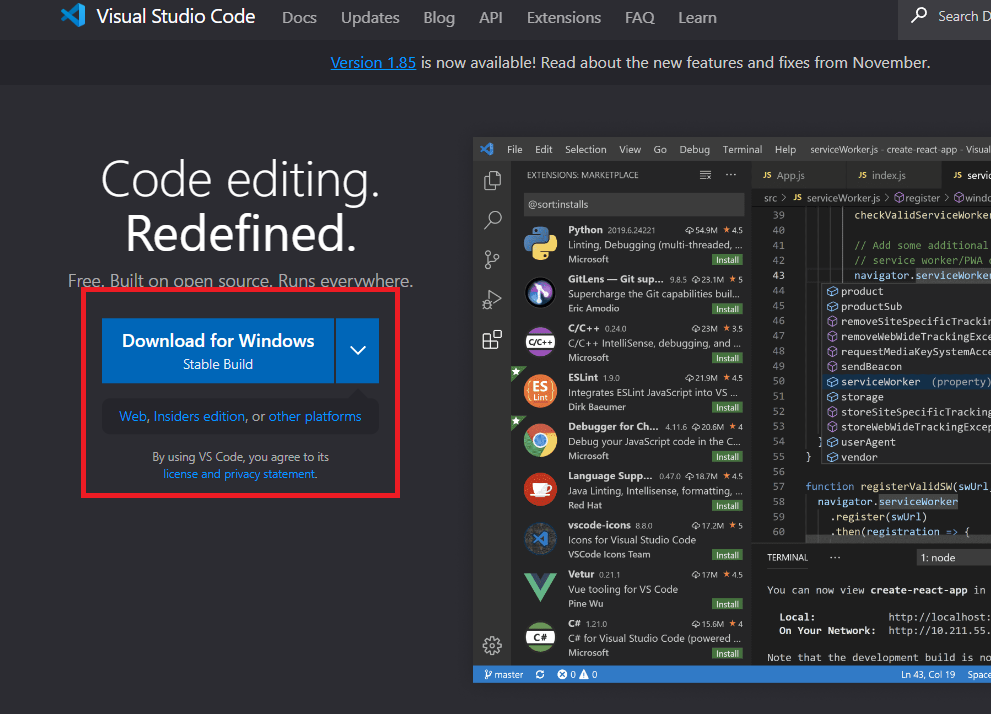Screen dimensions: 993x714
Task: Click the sync changes icon in status bar
Action: [540, 675]
